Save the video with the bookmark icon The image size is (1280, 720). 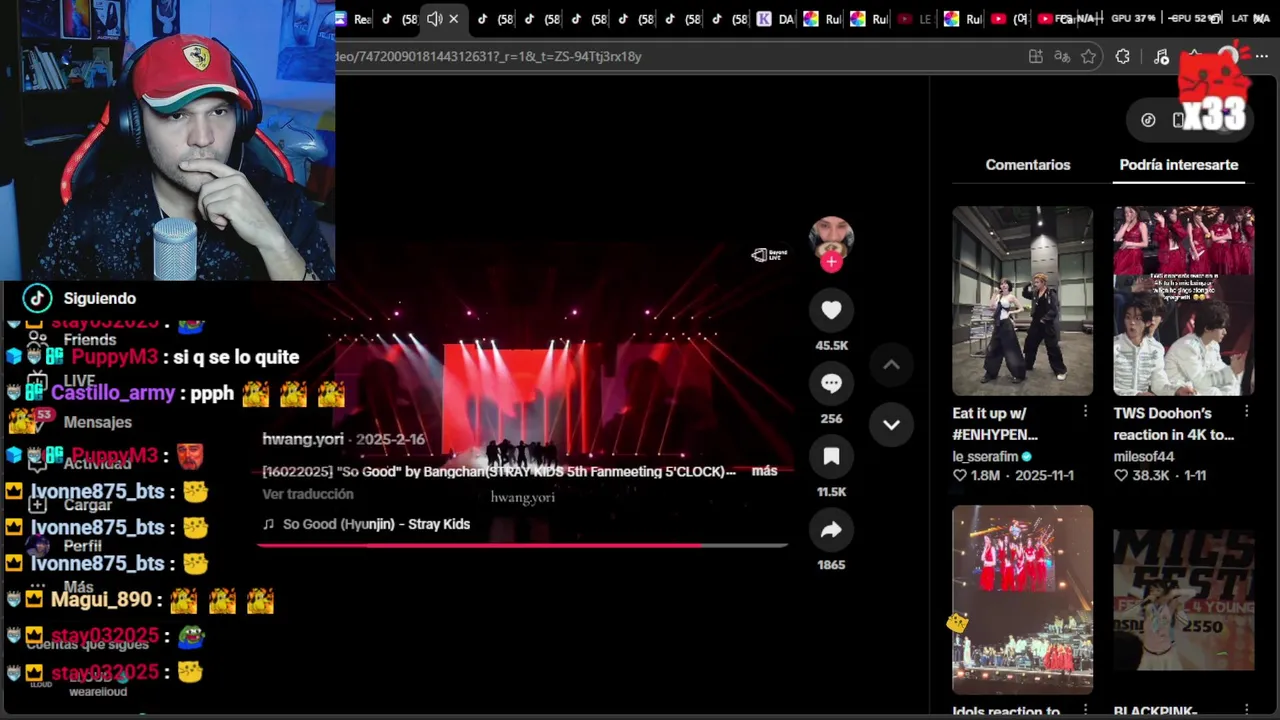(x=831, y=456)
